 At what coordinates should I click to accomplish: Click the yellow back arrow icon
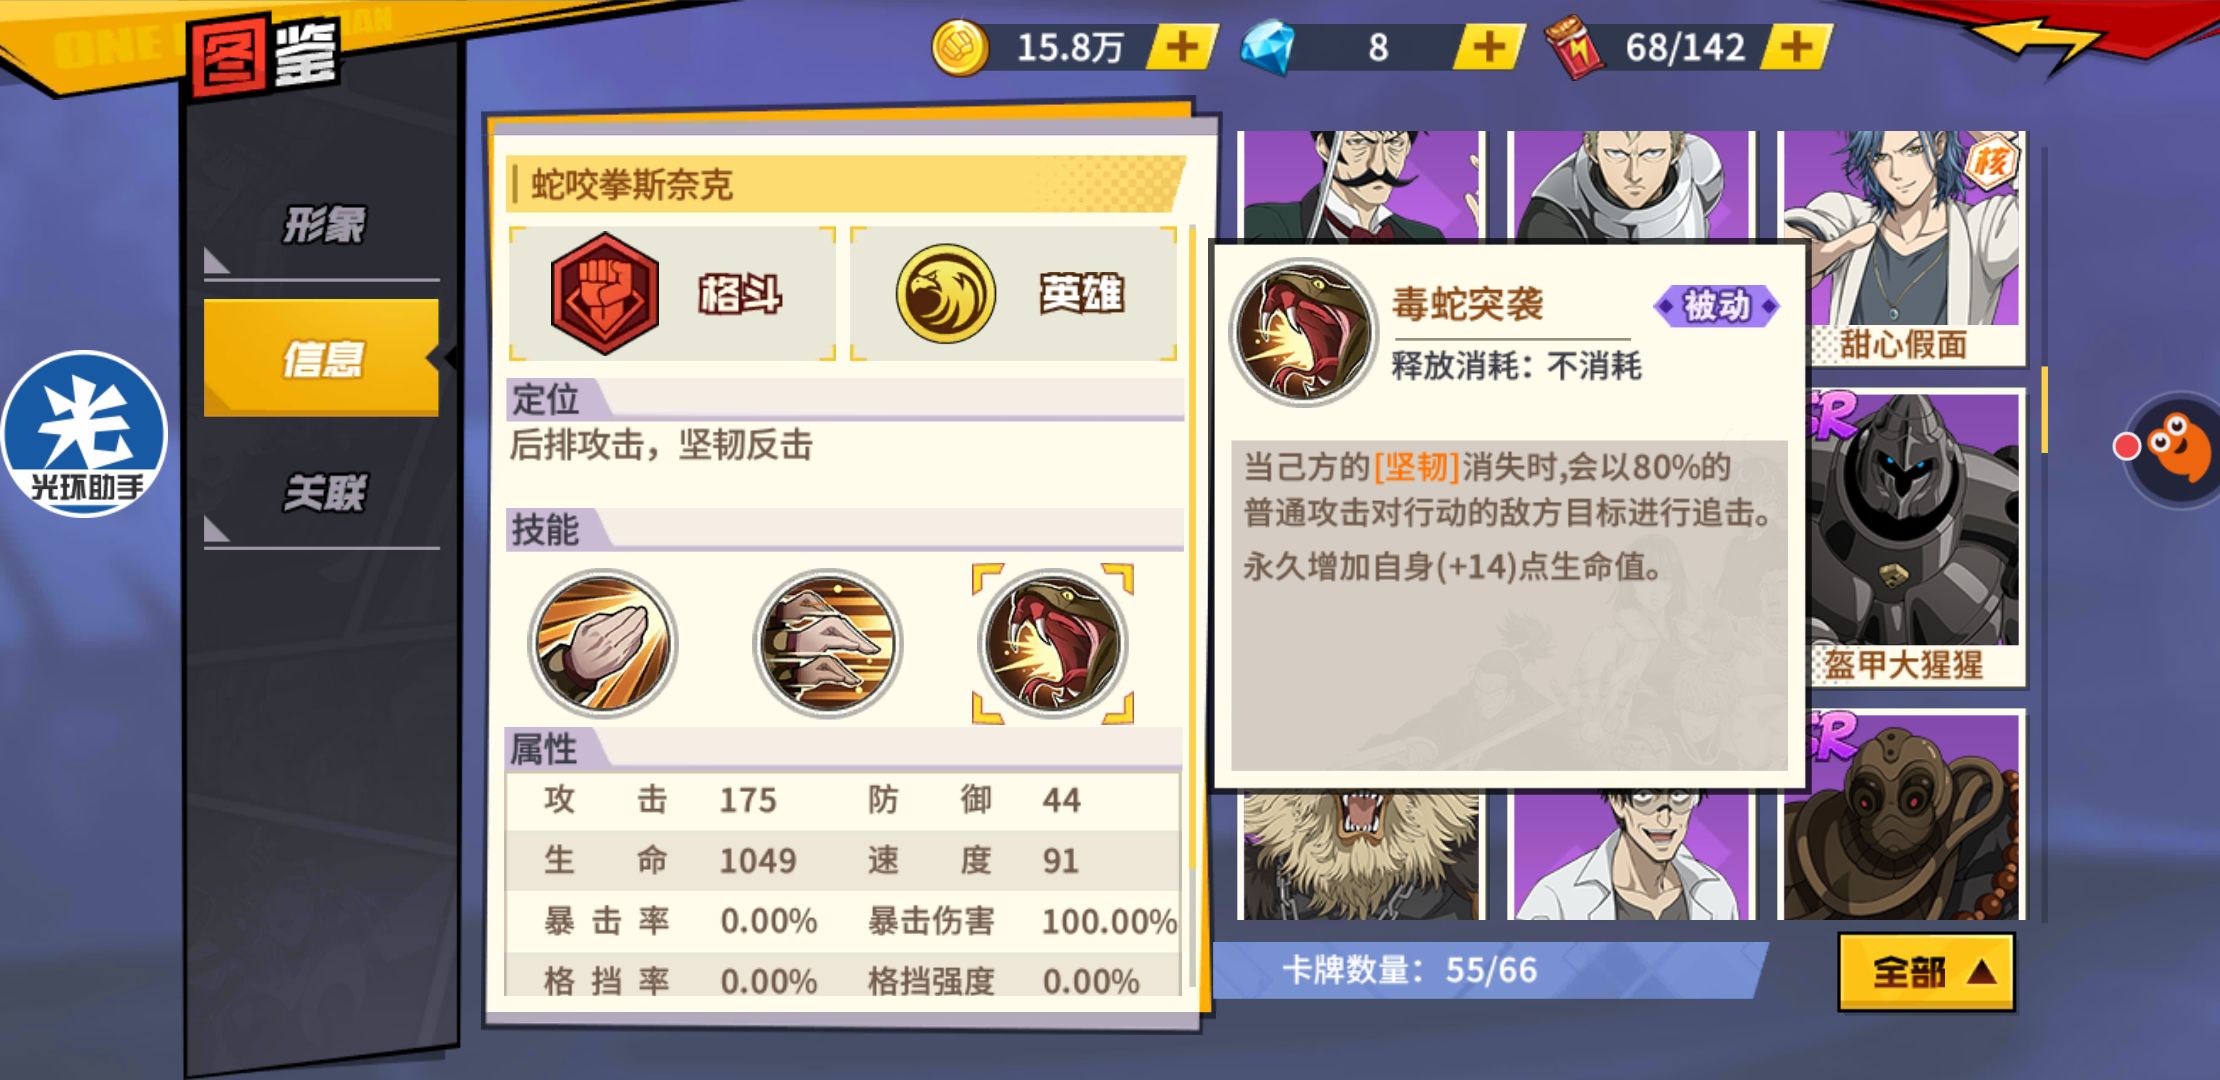[x=2040, y=42]
